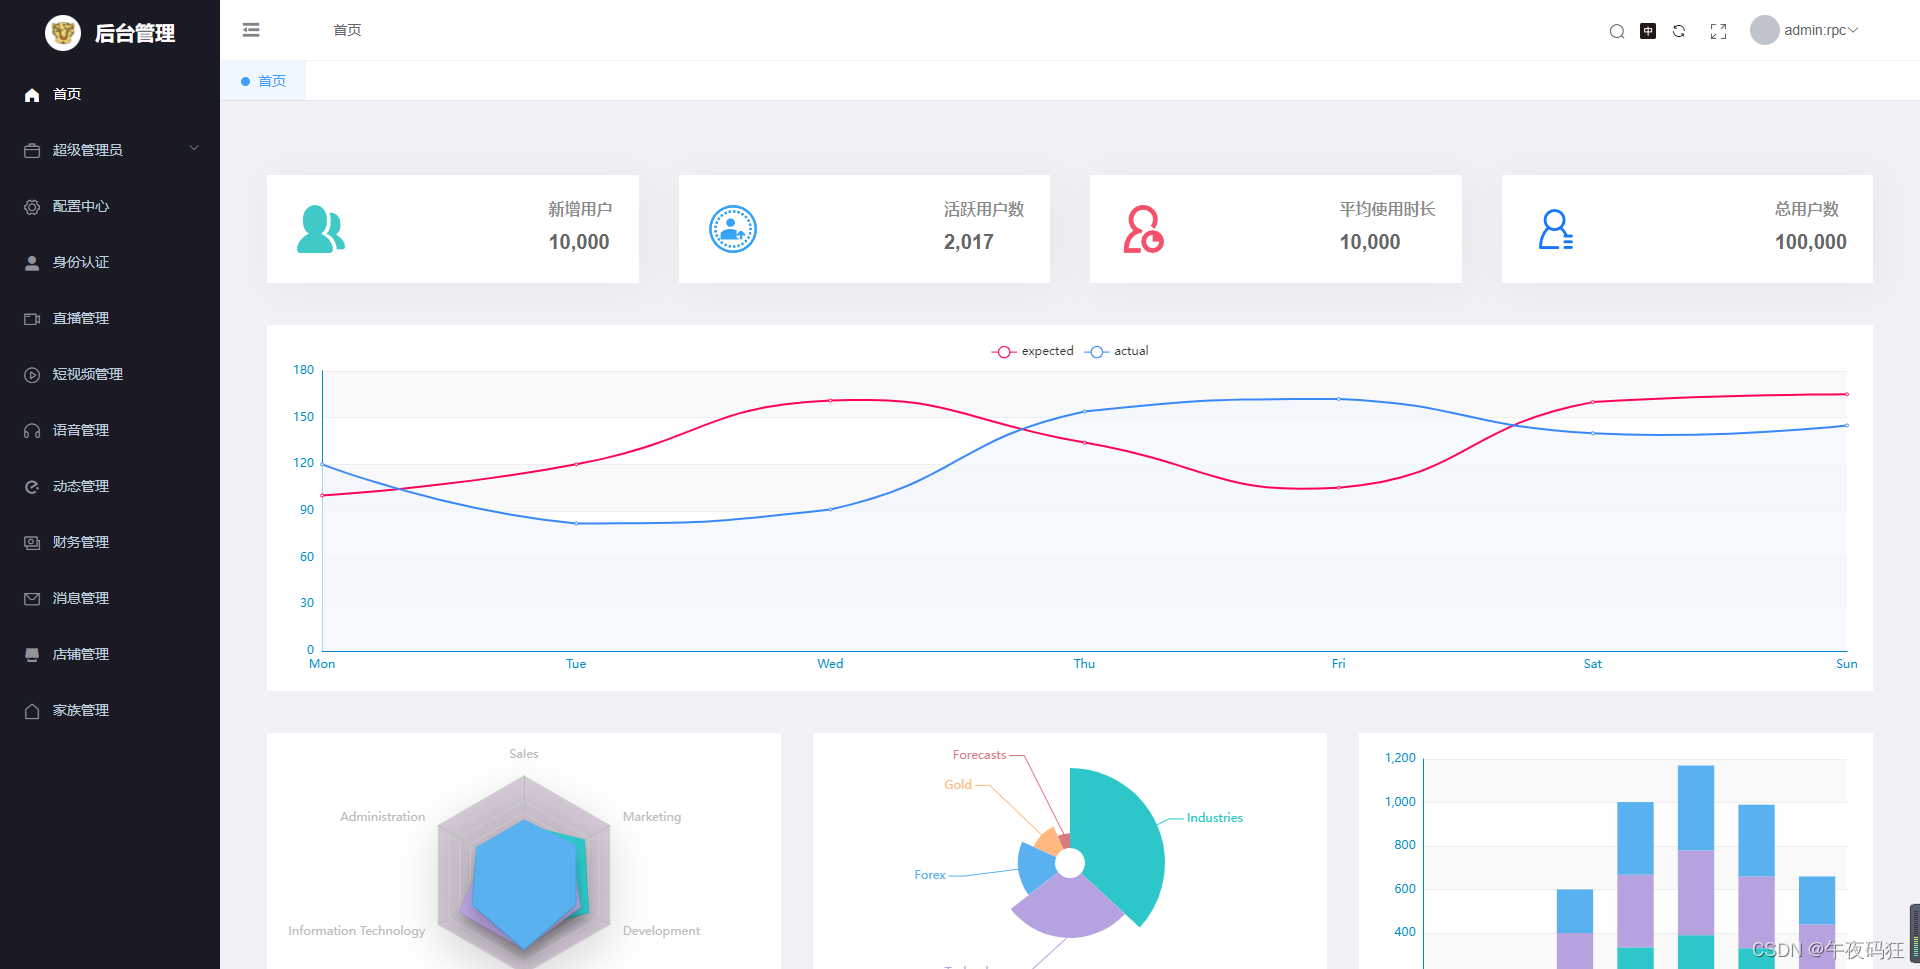The image size is (1920, 969).
Task: Click the 首页 breadcrumb link
Action: click(347, 30)
